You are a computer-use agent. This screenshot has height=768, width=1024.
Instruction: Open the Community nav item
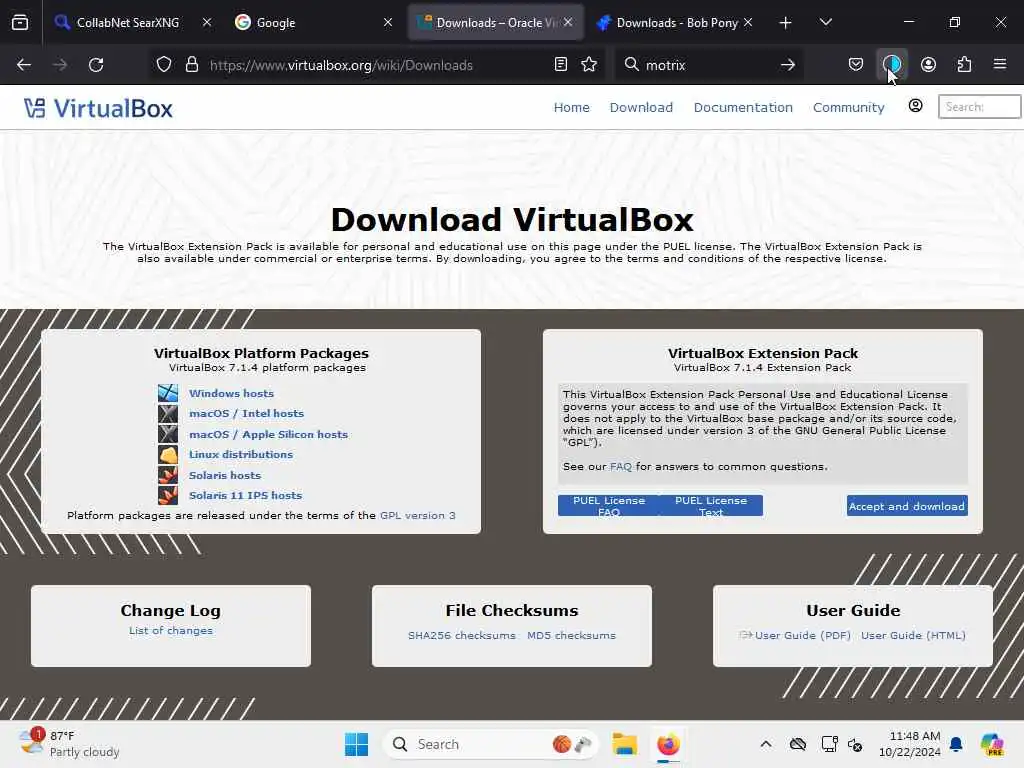coord(848,107)
